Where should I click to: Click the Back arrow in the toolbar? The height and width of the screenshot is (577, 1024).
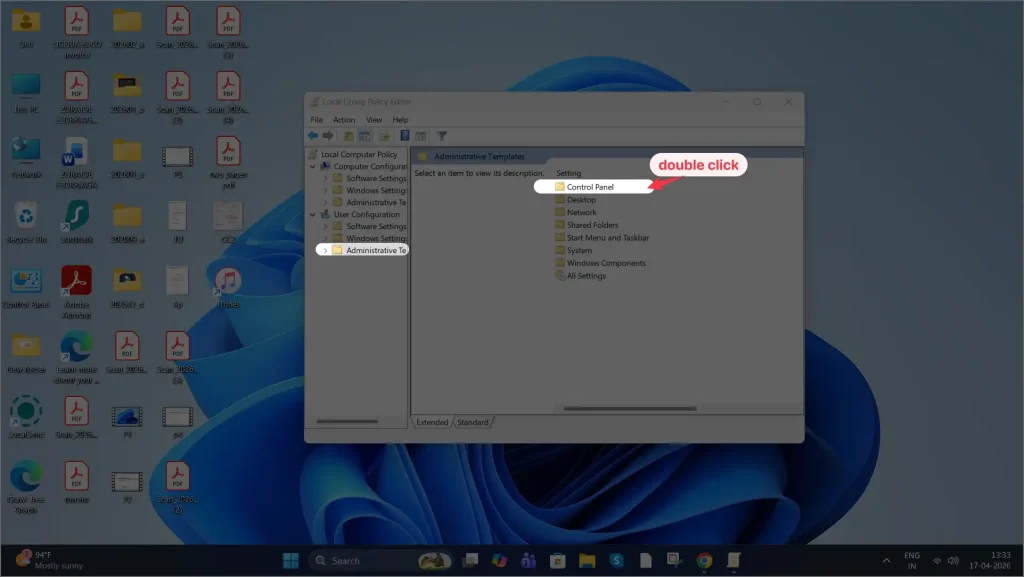tap(313, 136)
